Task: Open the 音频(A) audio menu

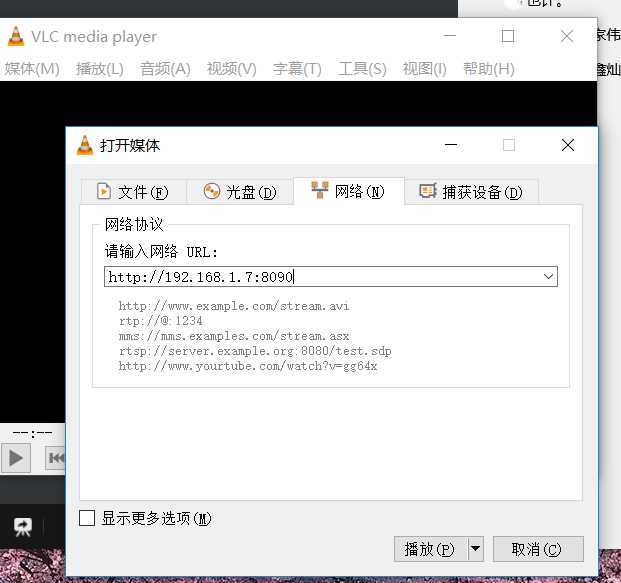Action: click(165, 69)
